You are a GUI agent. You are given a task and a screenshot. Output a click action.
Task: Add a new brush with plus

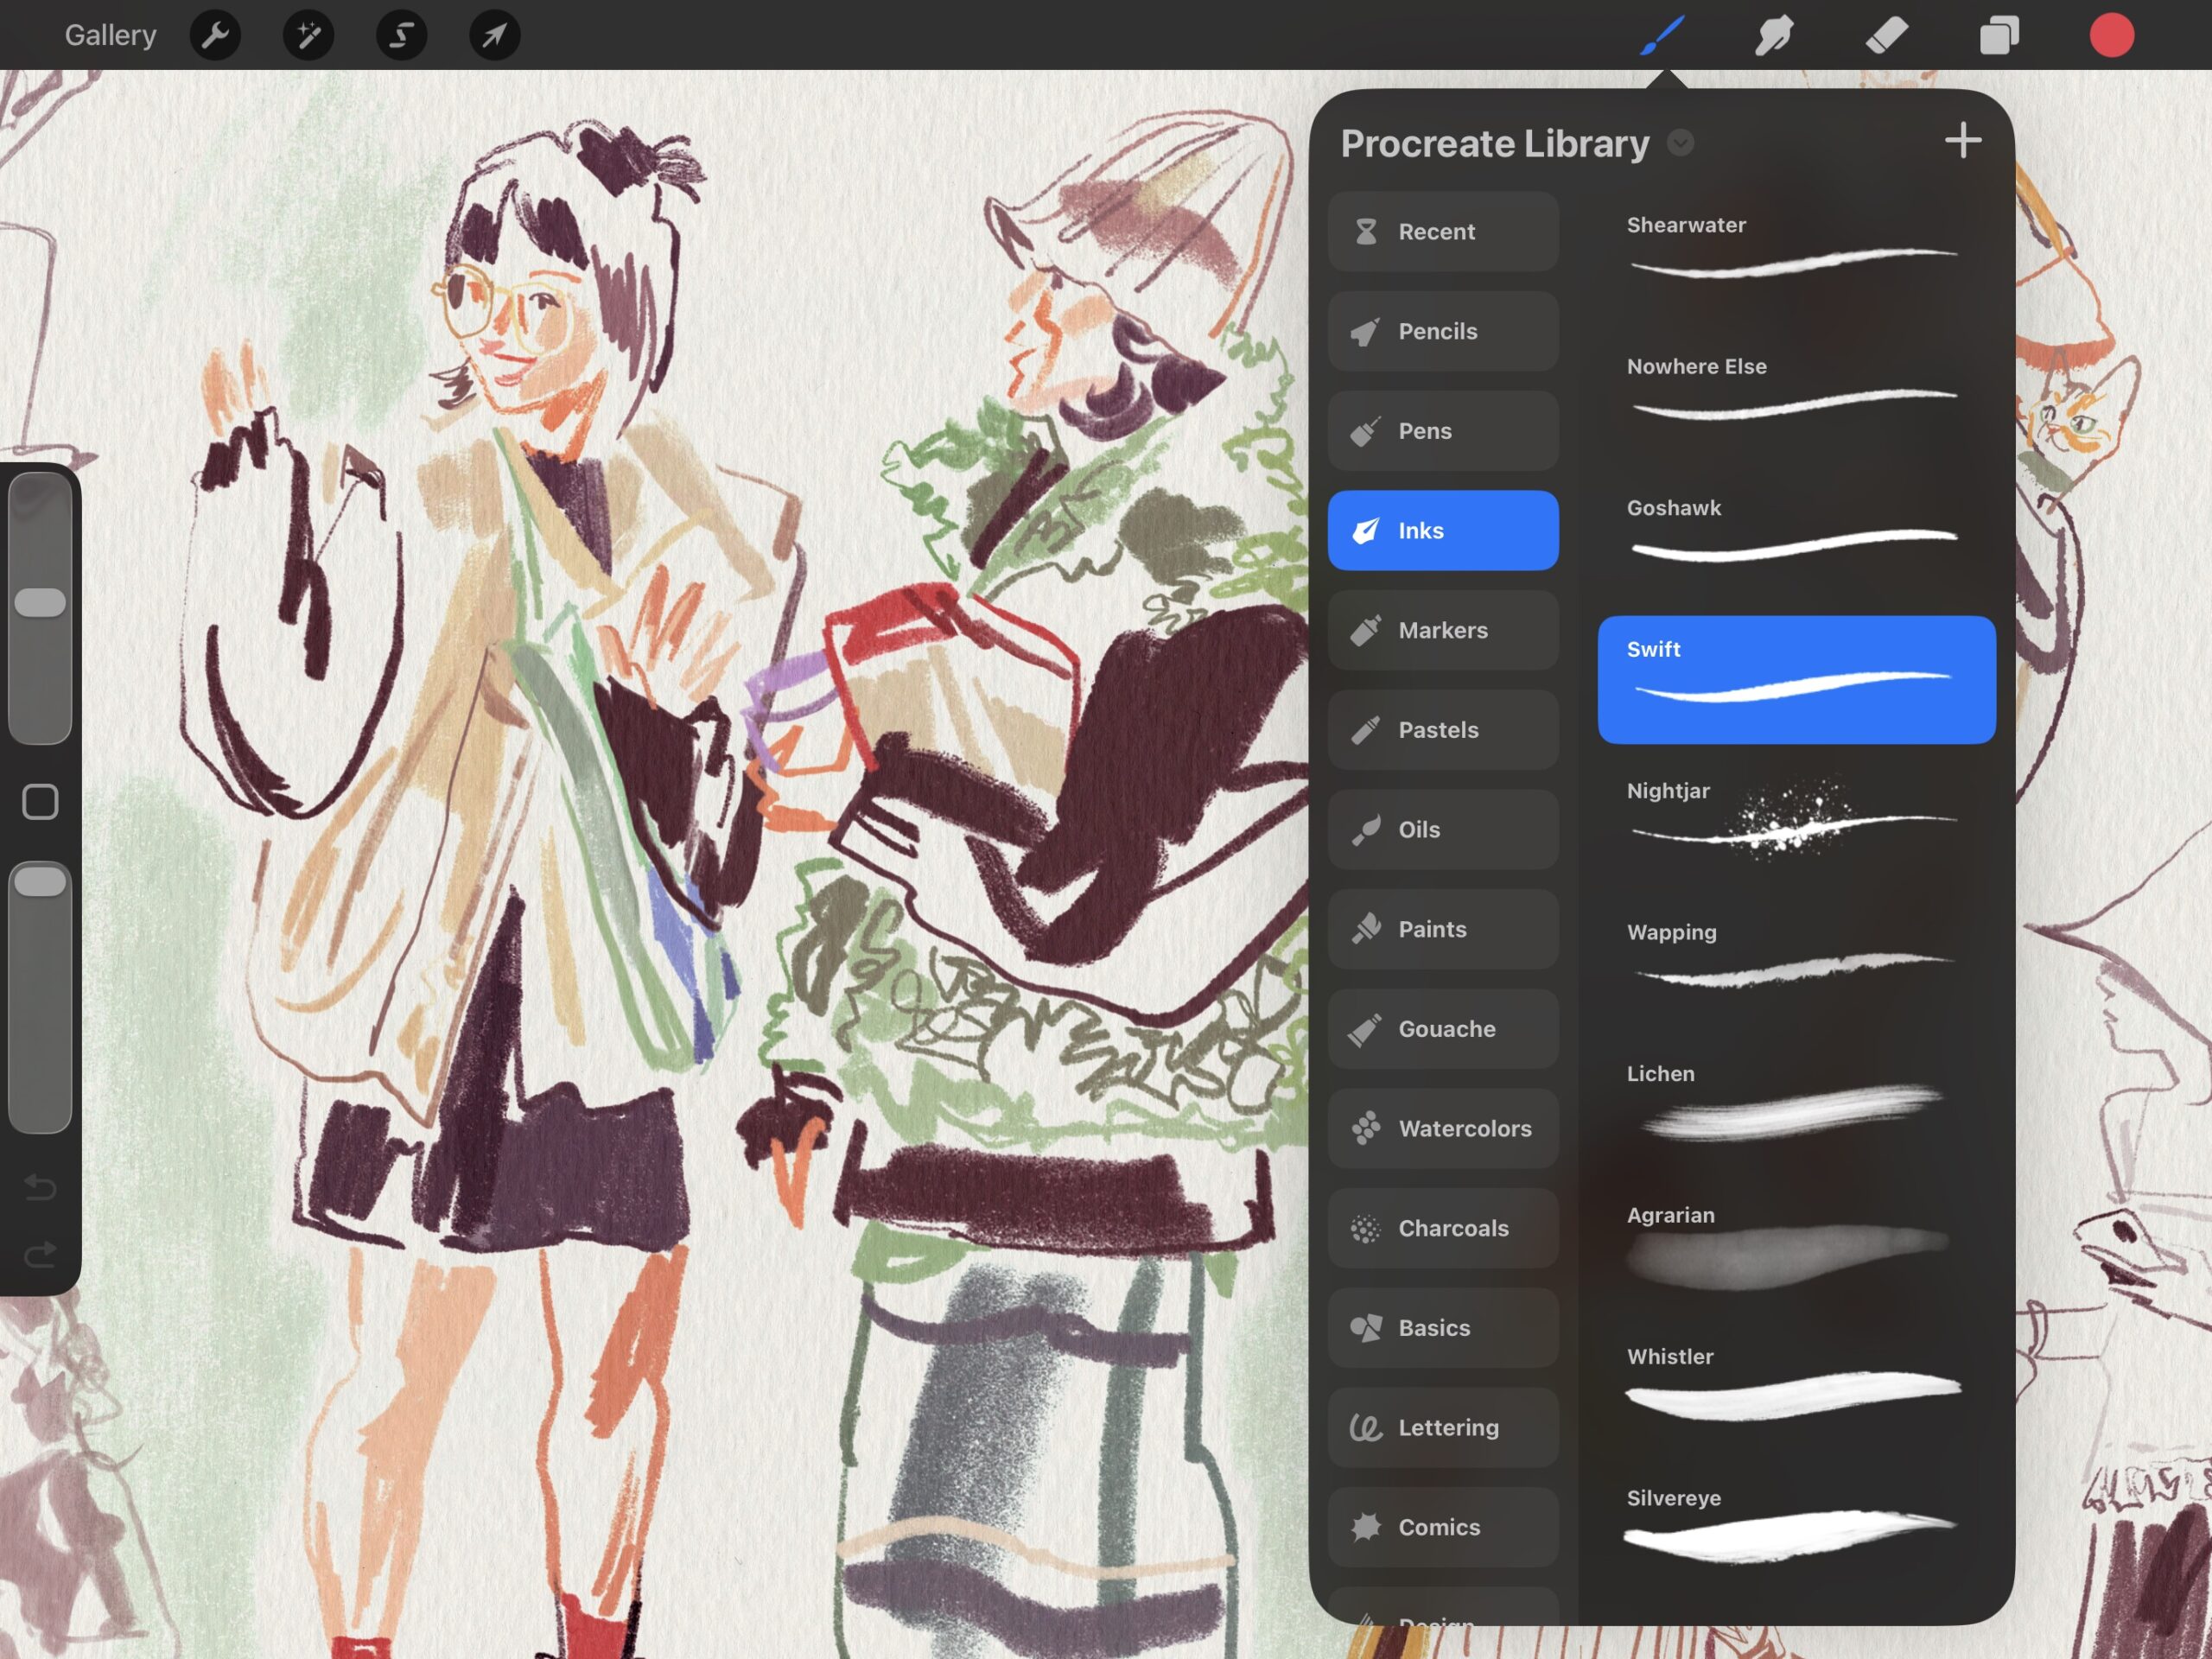(1962, 141)
